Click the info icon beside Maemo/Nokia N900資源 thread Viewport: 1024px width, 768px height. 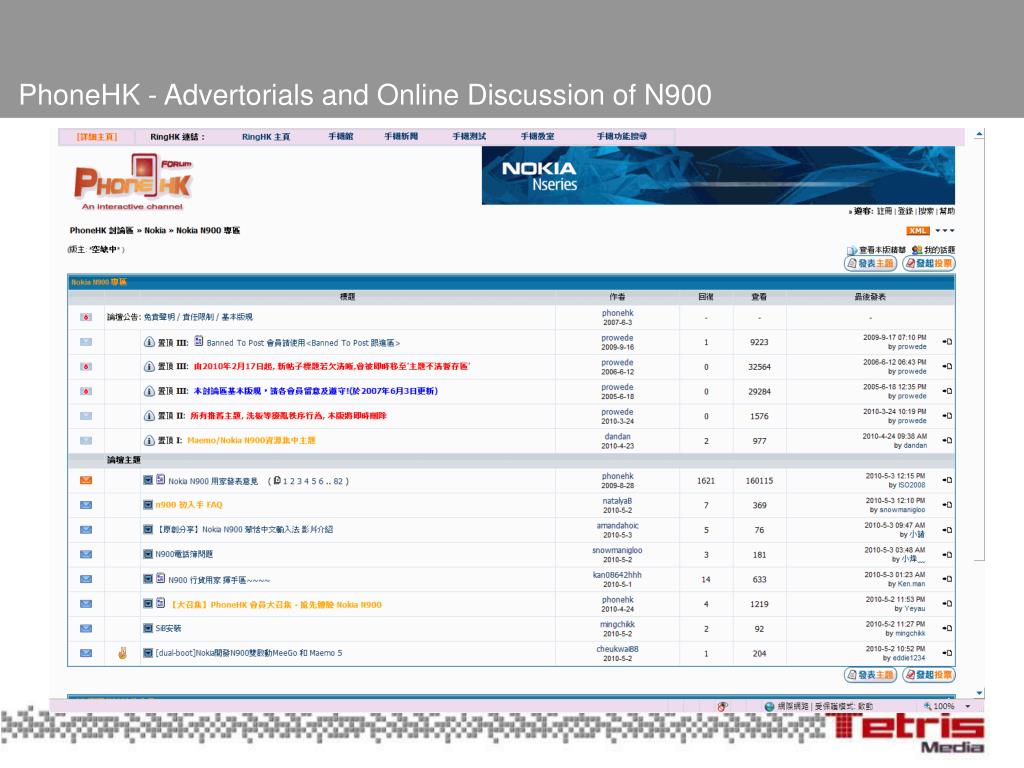coord(149,440)
